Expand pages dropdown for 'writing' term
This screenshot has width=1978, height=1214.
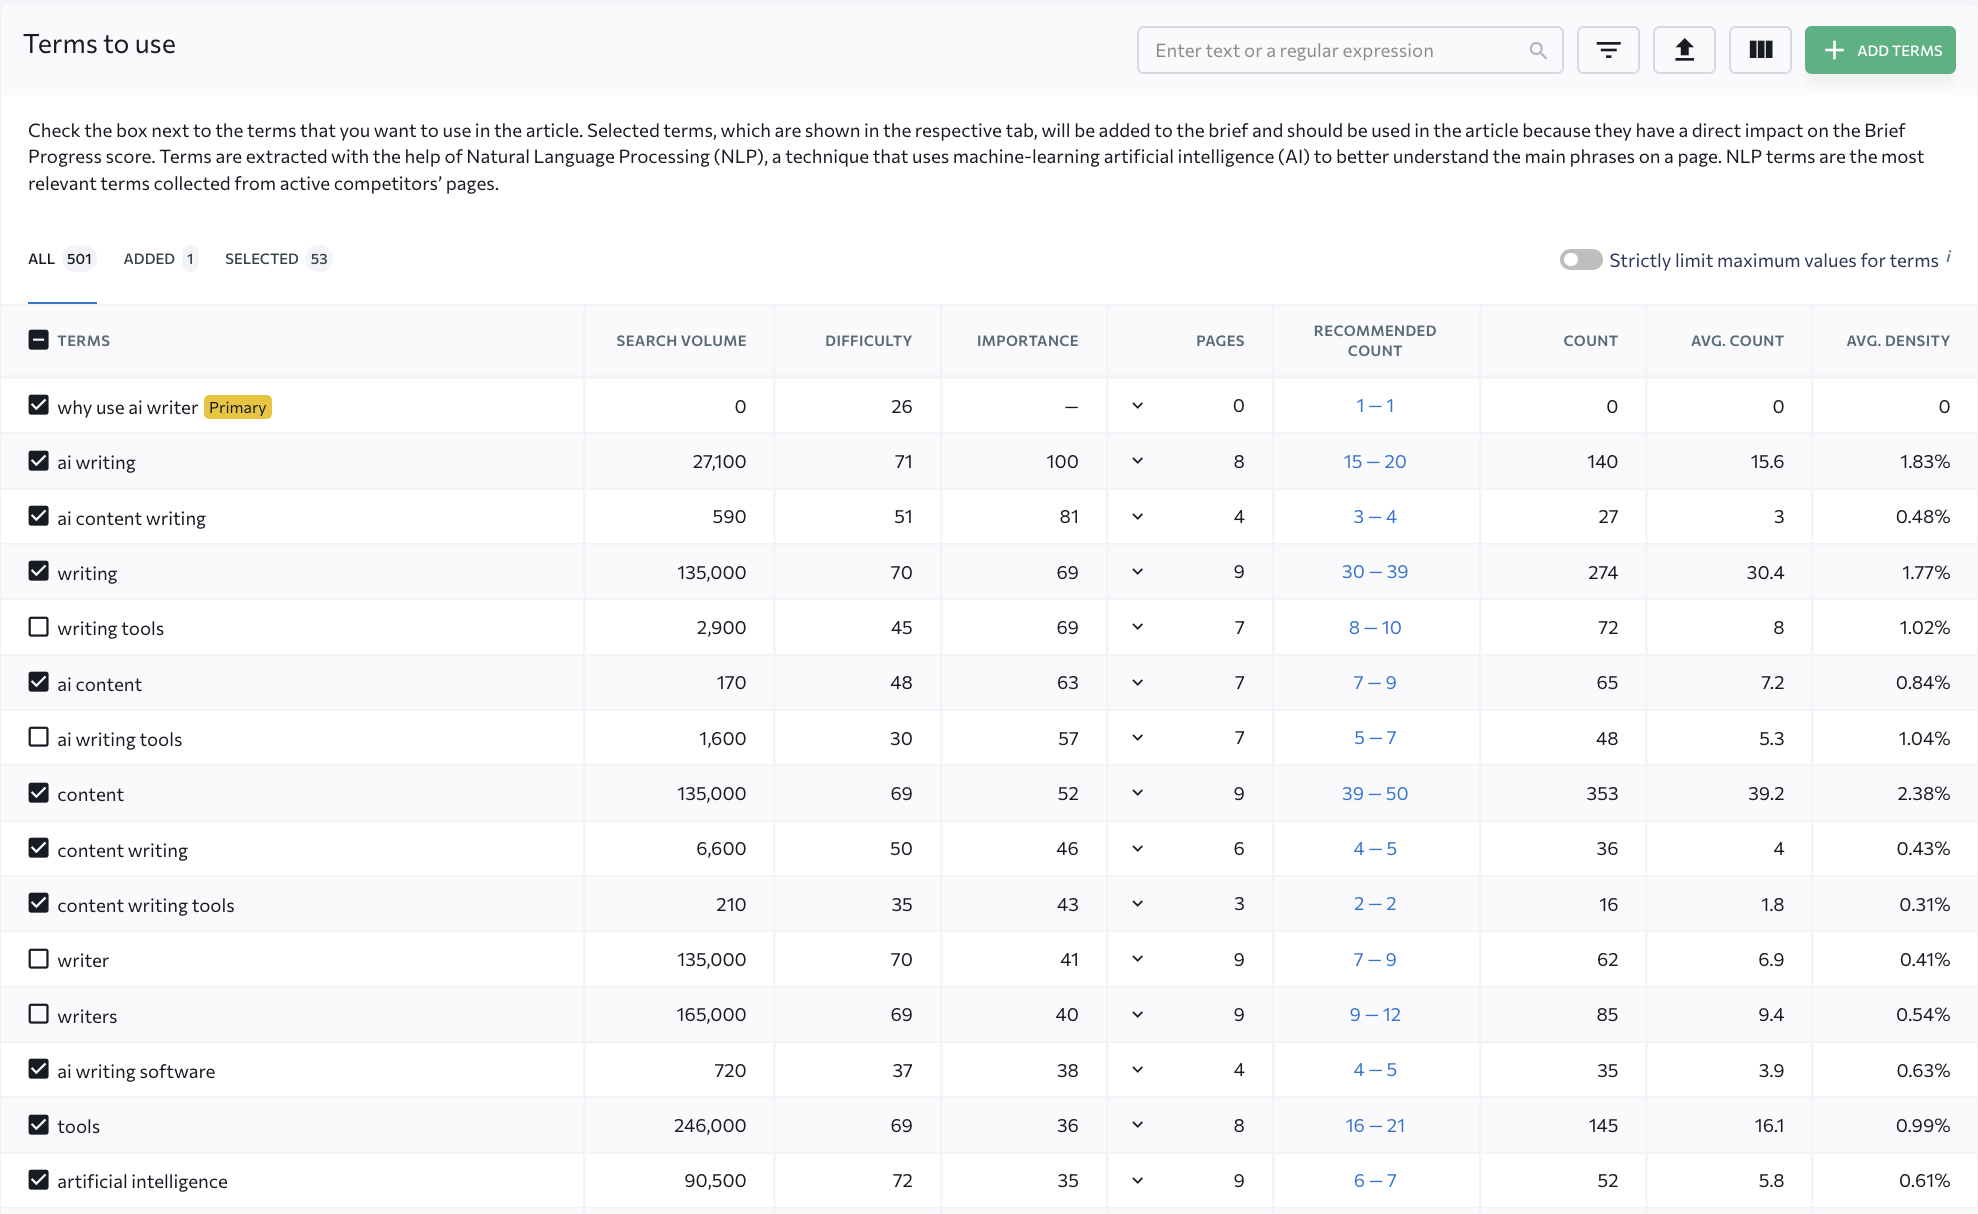(x=1139, y=571)
